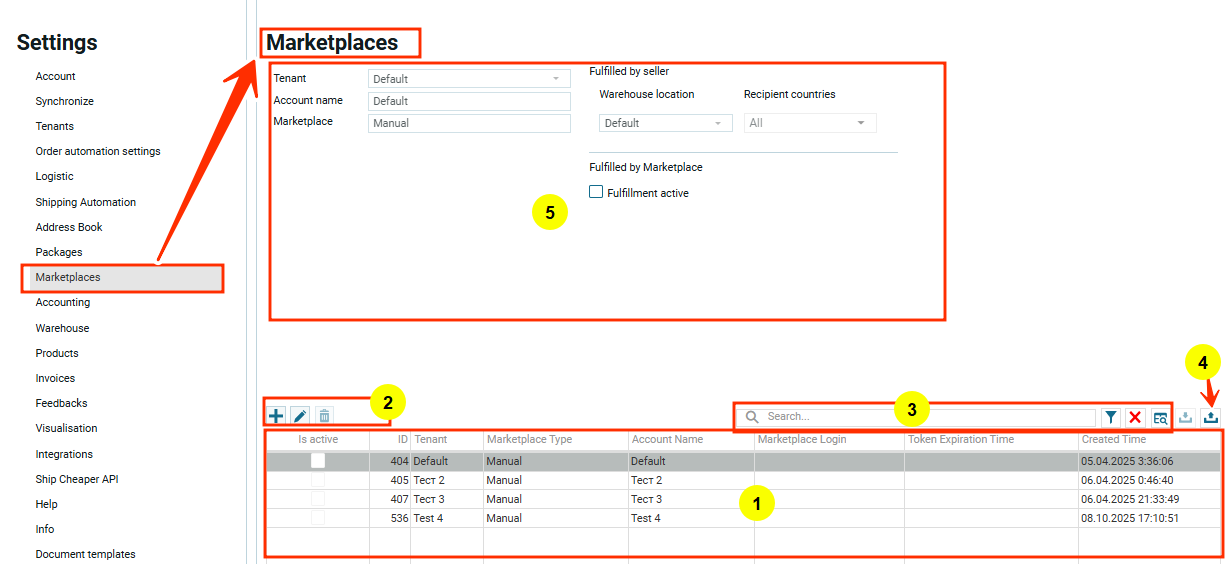Click the add marketplace plus icon
Image resolution: width=1229 pixels, height=564 pixels.
(277, 415)
